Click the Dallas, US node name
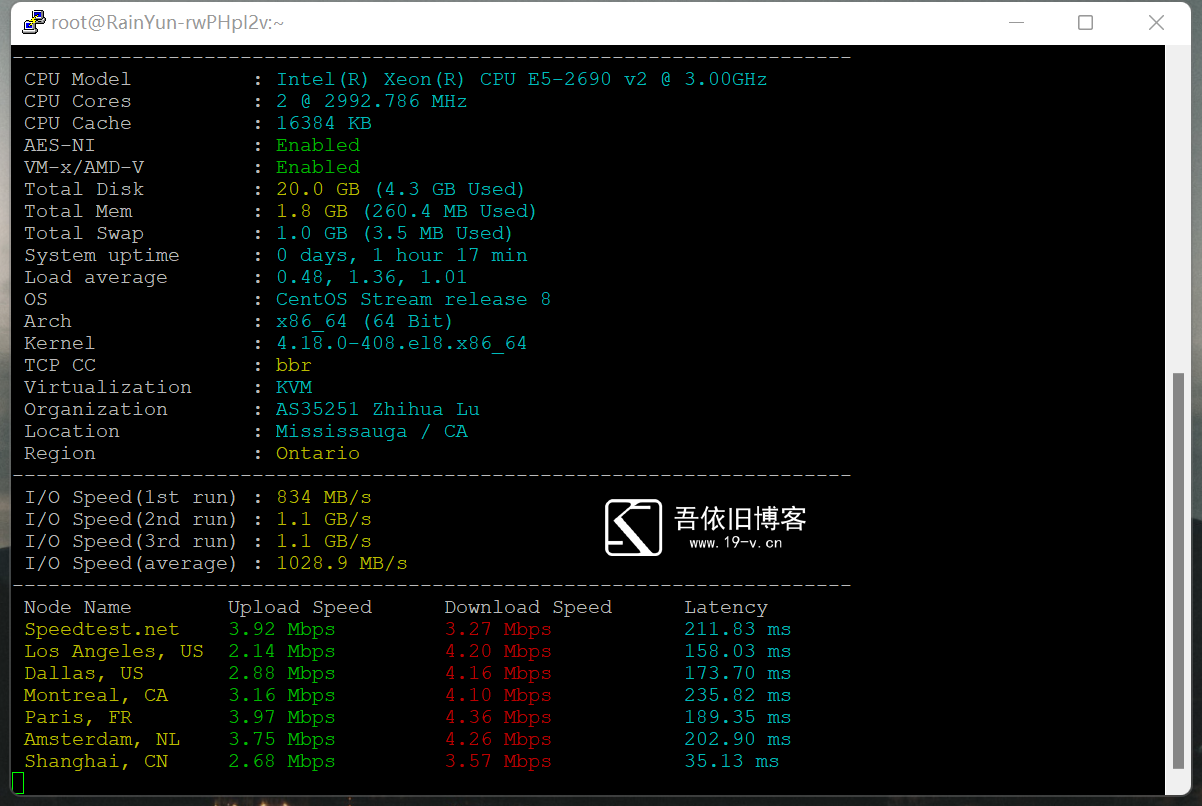The width and height of the screenshot is (1202, 806). 84,673
